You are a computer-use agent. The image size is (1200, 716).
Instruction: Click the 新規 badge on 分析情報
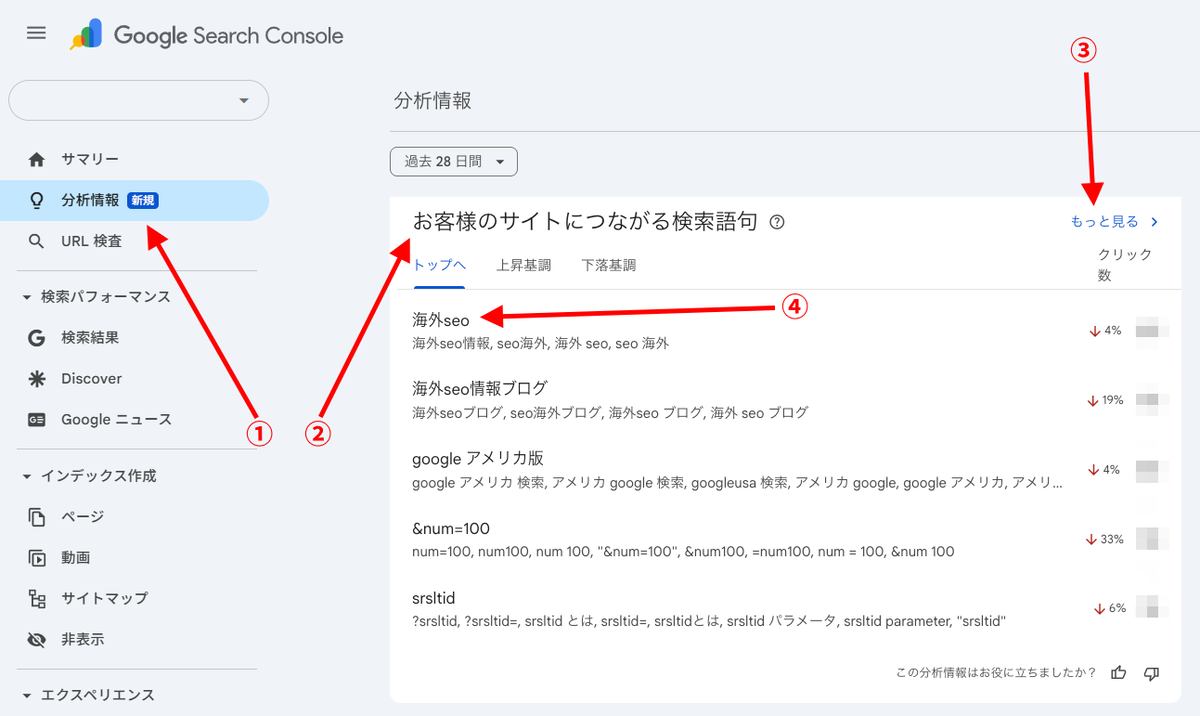tap(143, 200)
